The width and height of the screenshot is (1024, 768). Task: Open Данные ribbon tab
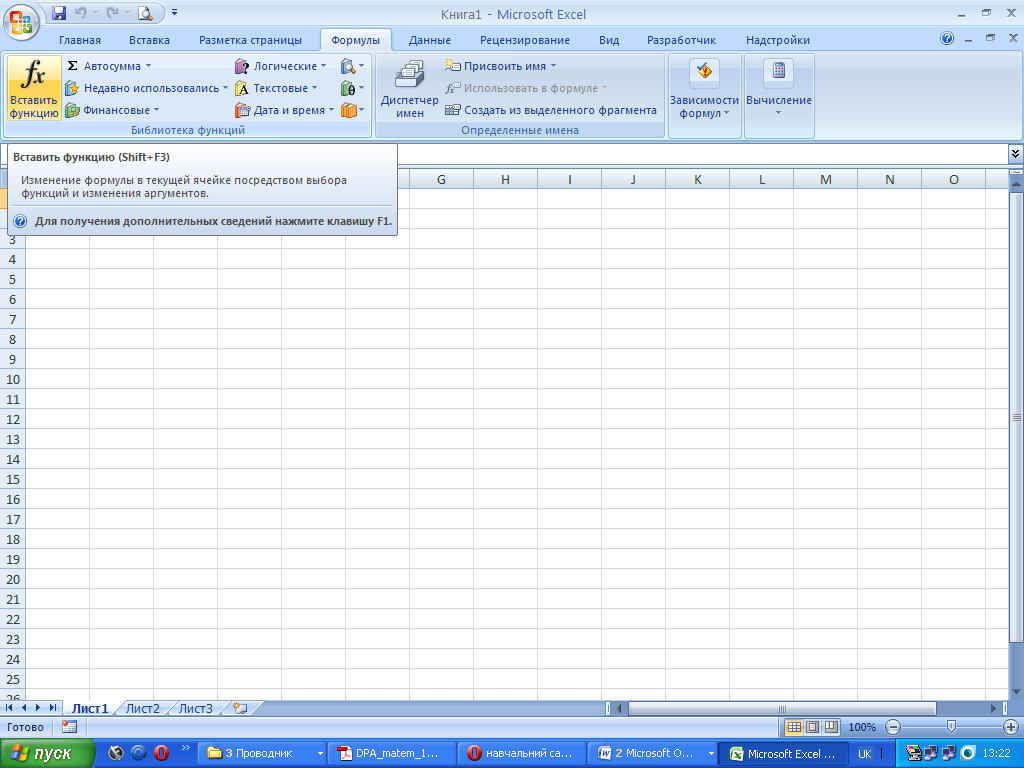(430, 40)
